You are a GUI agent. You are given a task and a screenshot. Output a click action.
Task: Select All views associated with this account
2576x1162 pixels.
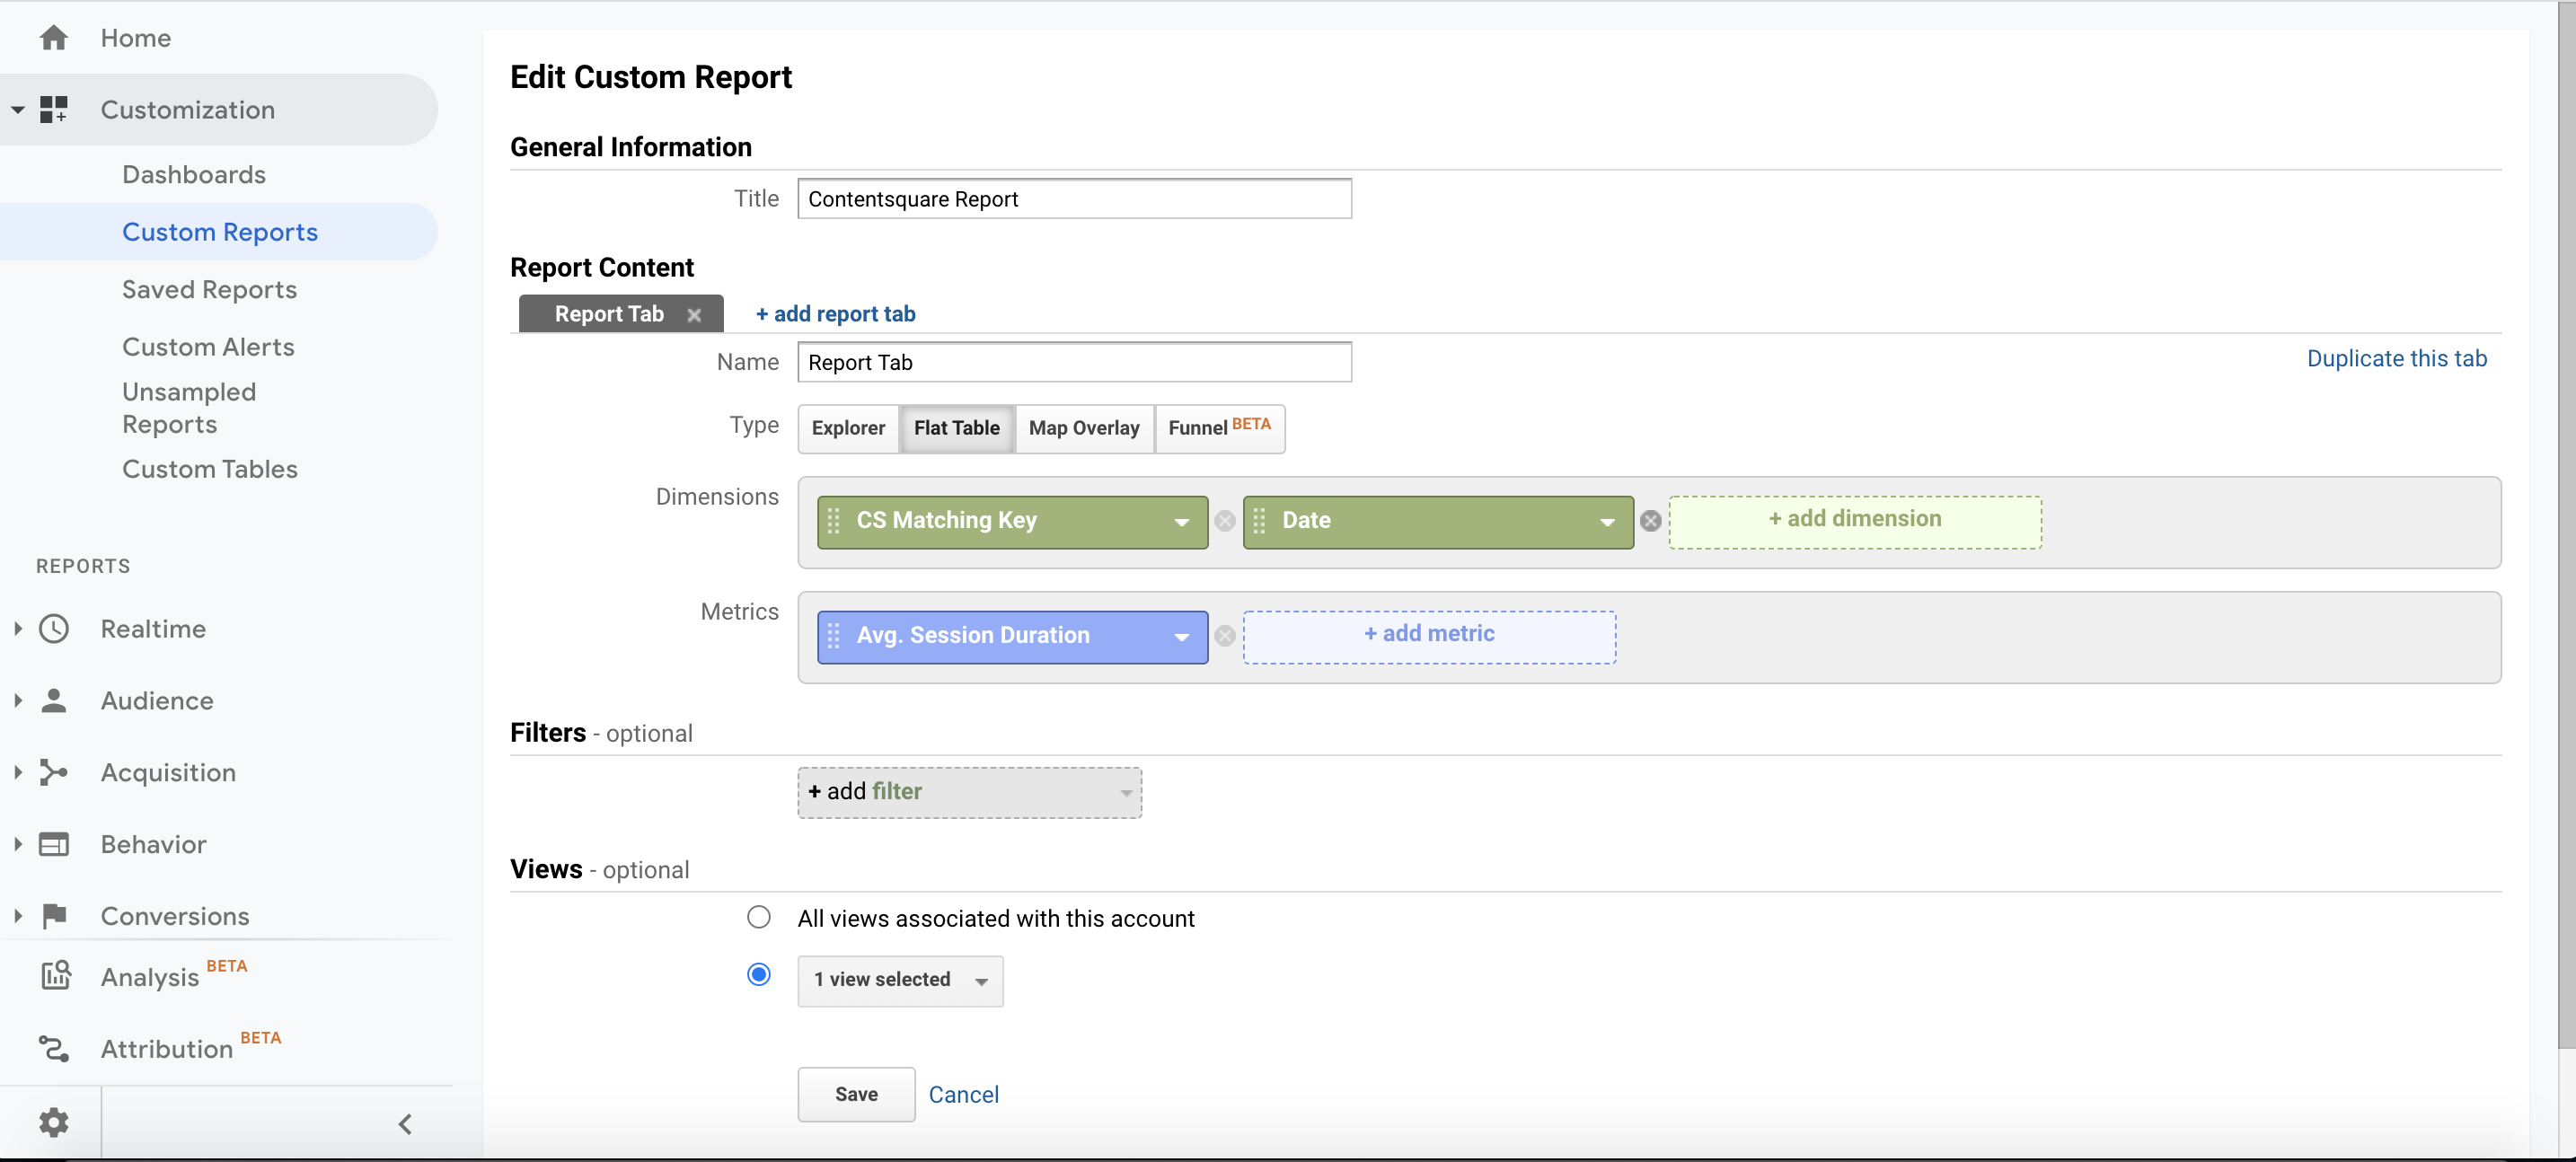(x=759, y=917)
